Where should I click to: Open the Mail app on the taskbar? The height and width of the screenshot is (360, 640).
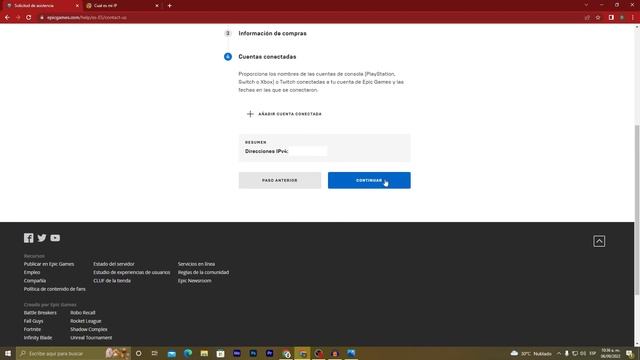(171, 353)
